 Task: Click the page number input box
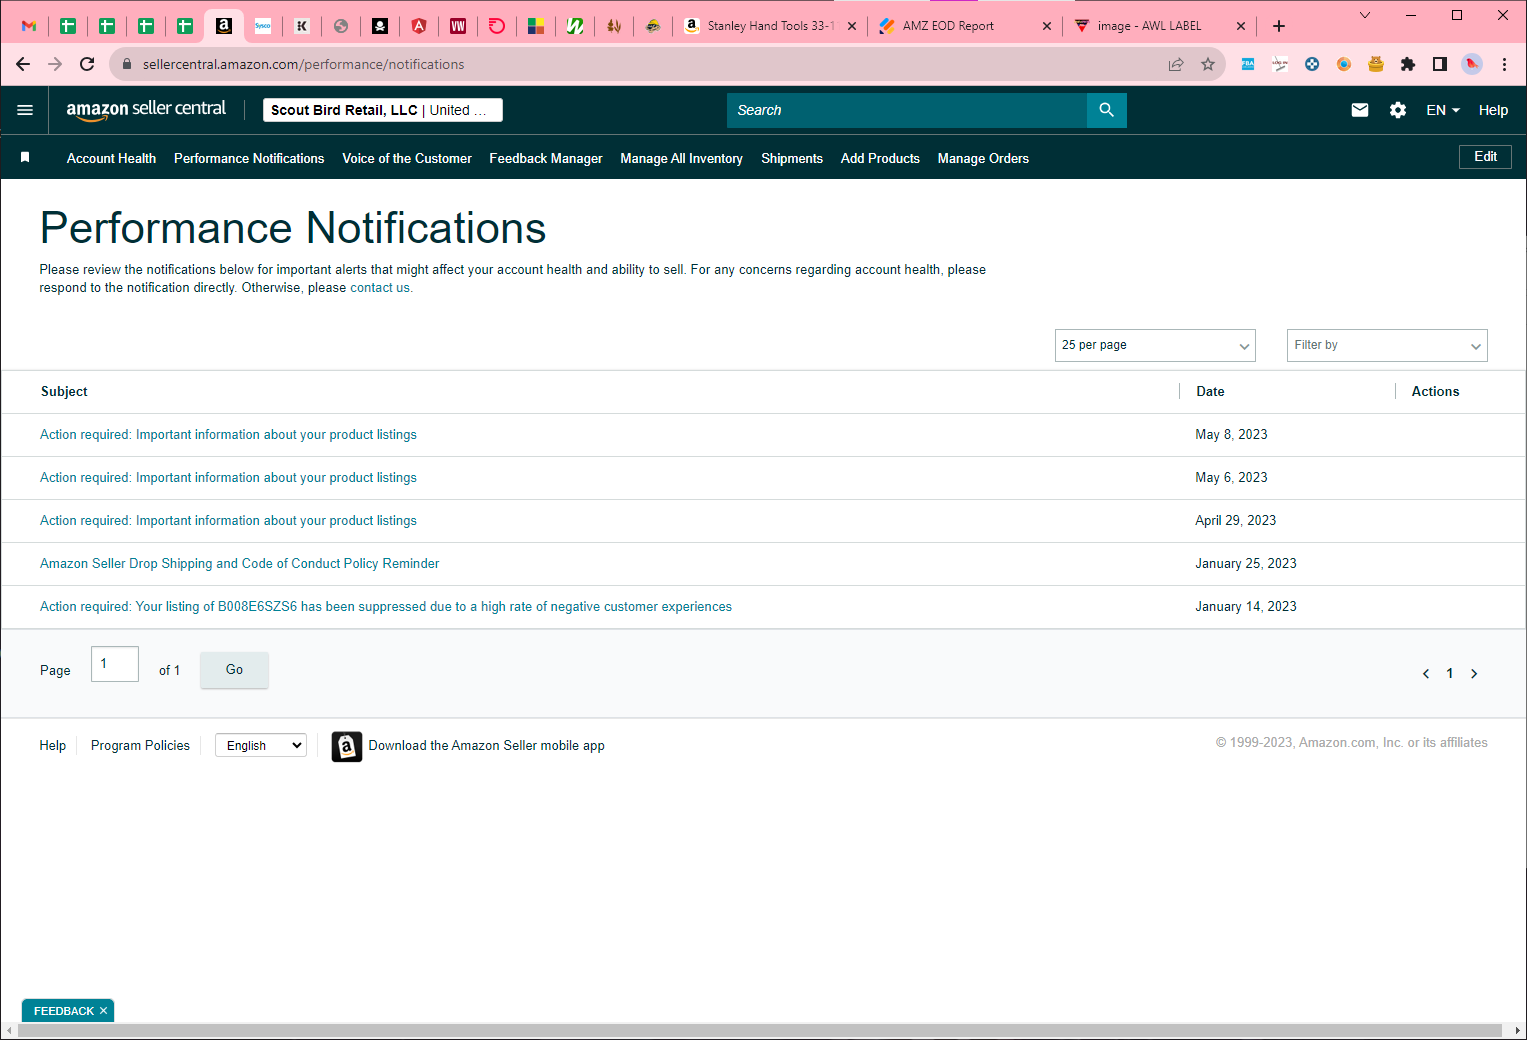[115, 664]
